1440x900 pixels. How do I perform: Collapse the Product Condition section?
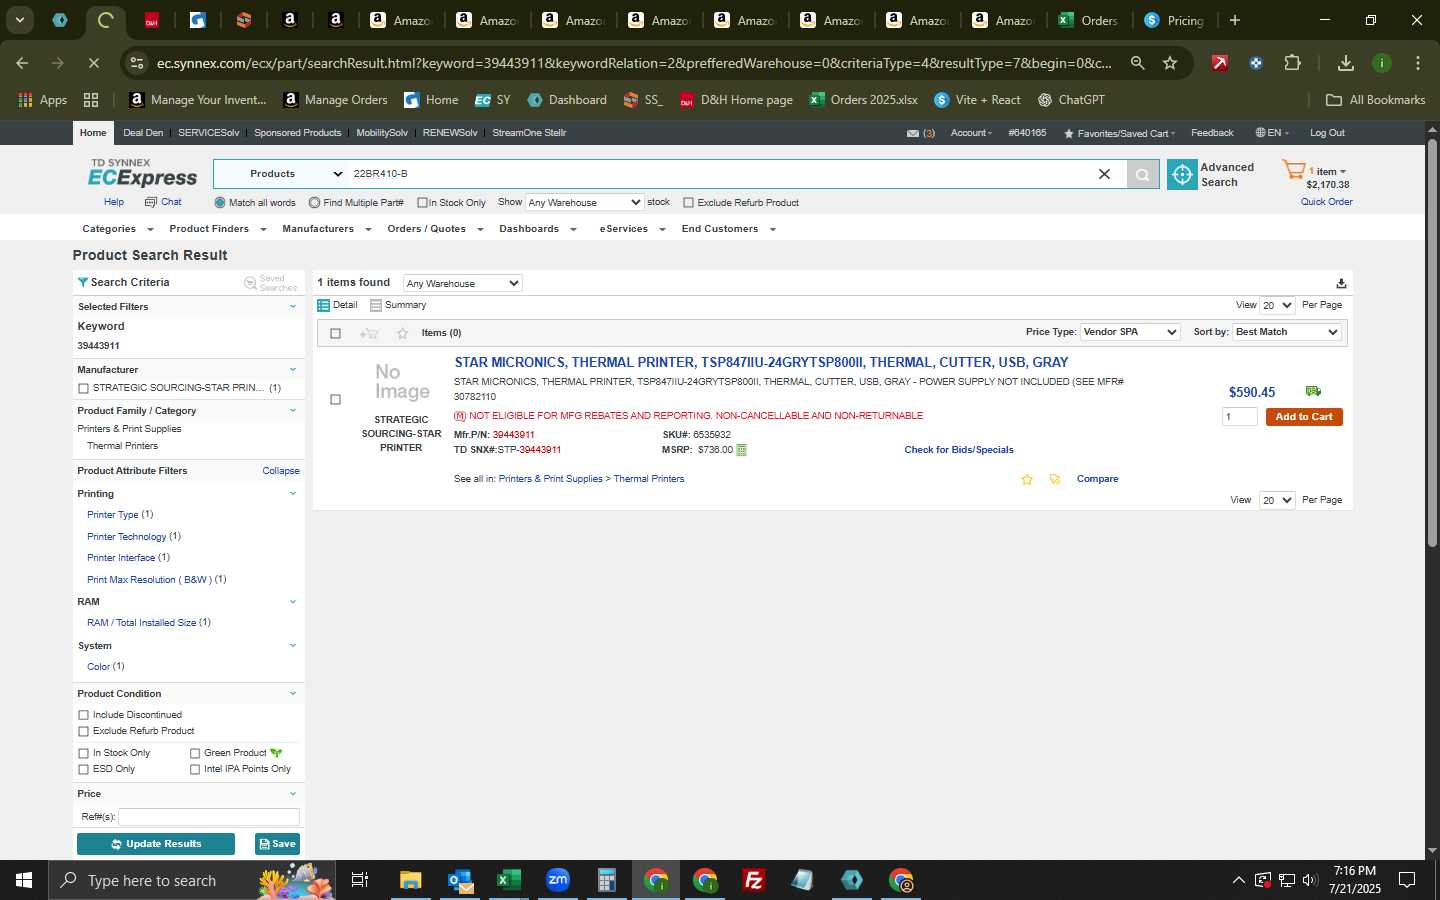(293, 694)
